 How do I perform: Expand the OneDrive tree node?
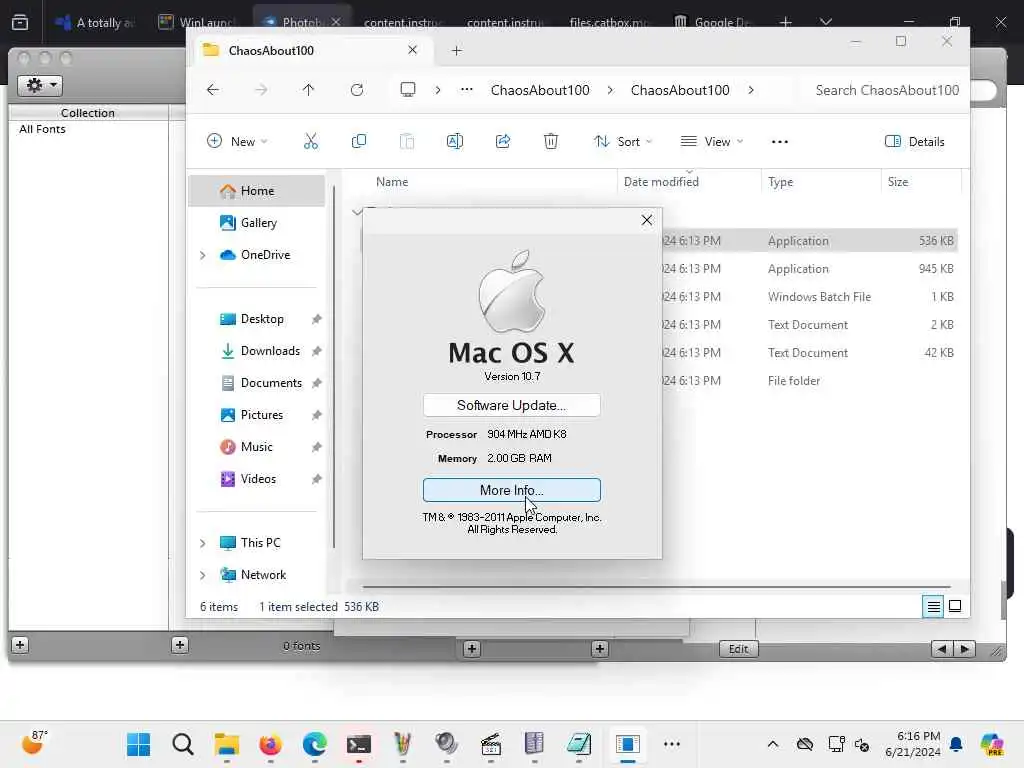(x=202, y=255)
